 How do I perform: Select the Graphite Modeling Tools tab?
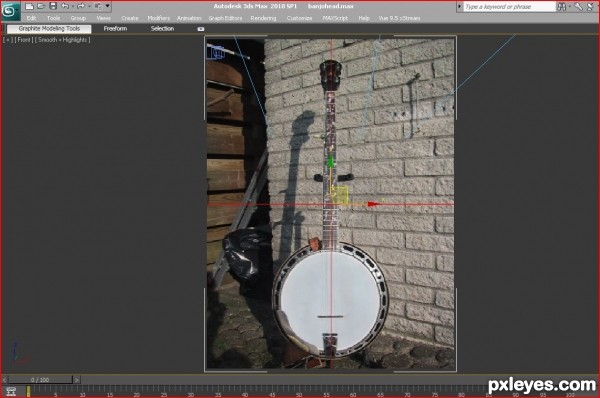click(x=49, y=29)
